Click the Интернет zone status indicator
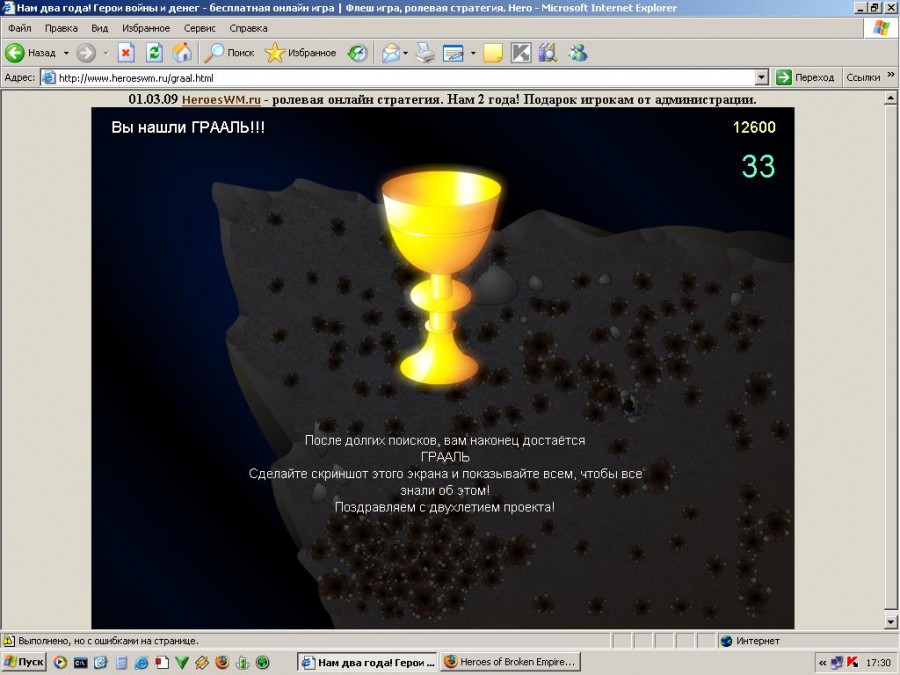Screen dimensions: 900x675 (x=751, y=641)
